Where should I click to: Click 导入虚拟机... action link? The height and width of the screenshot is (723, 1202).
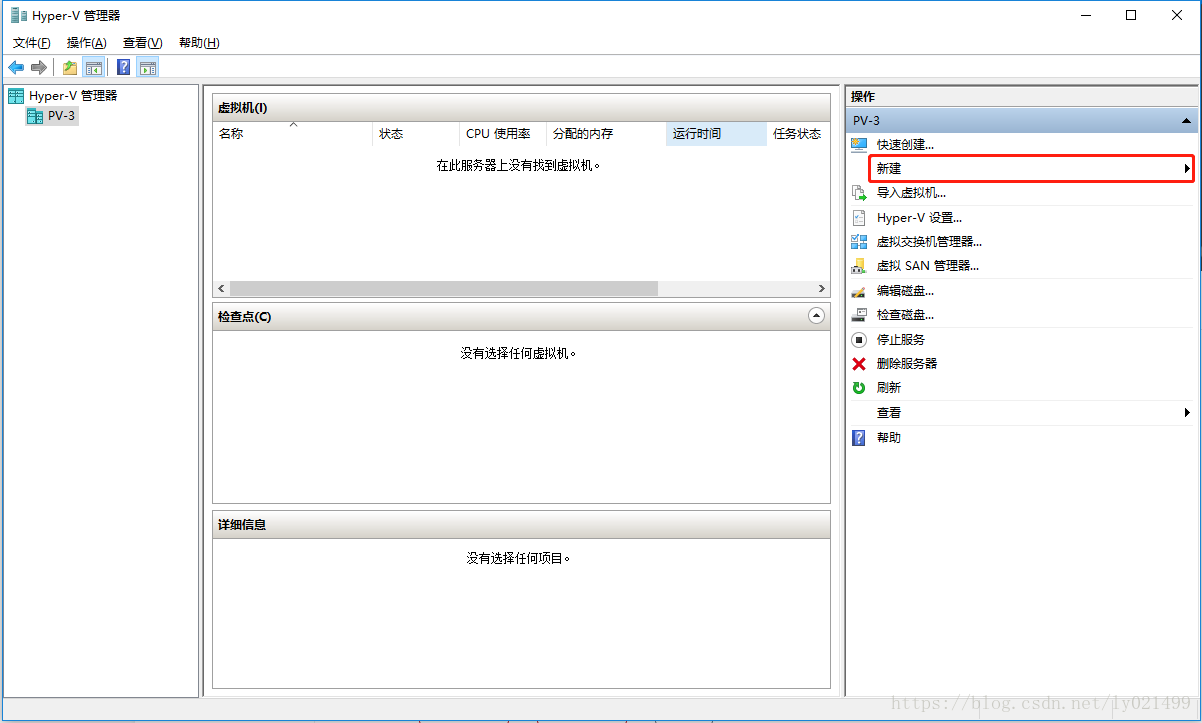pos(911,193)
